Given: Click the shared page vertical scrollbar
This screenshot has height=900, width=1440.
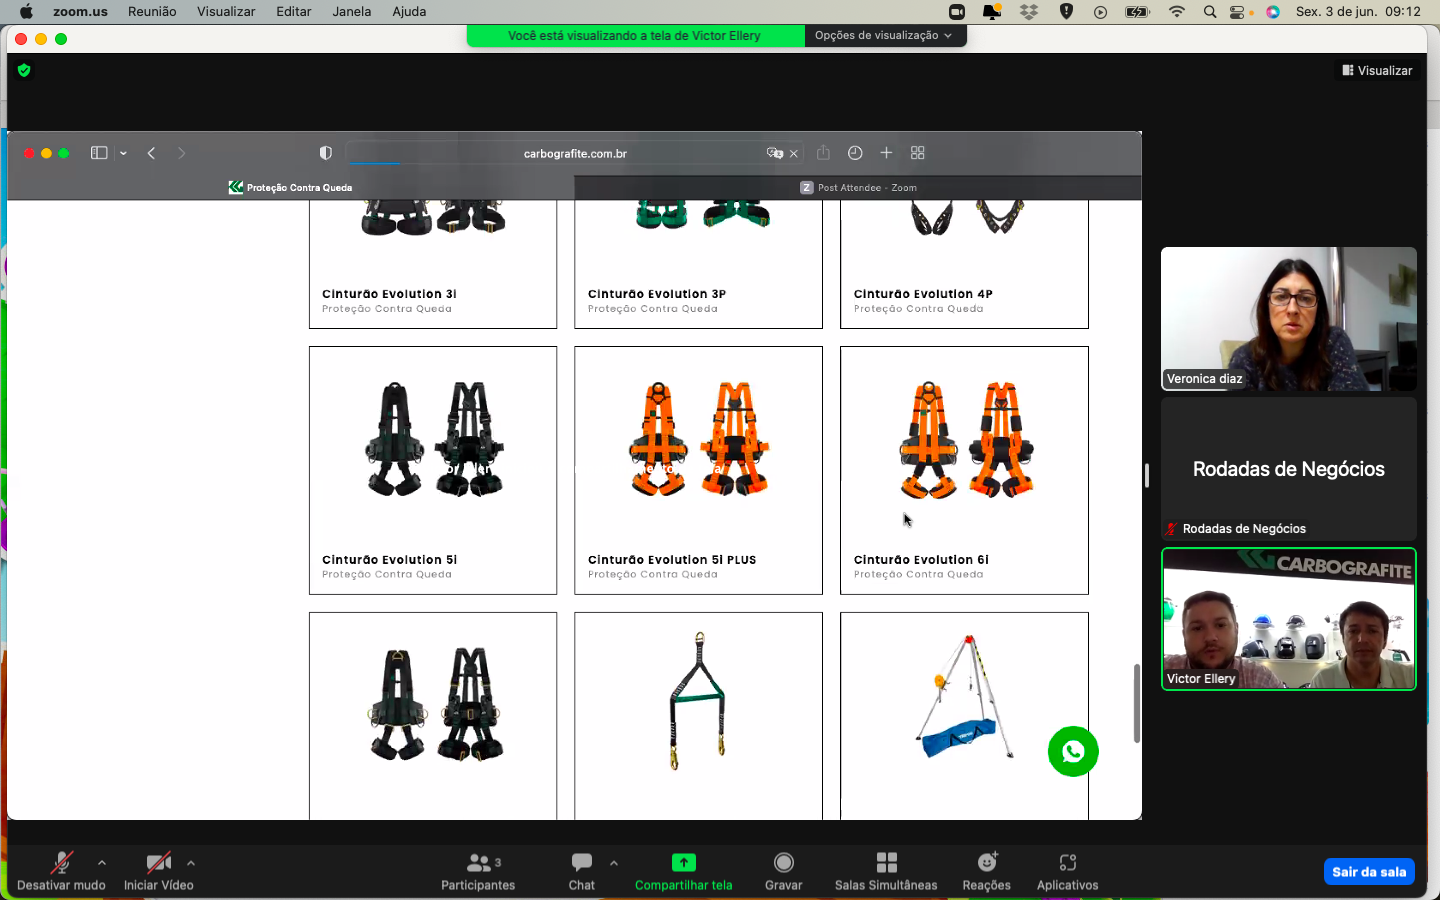Looking at the screenshot, I should [x=1136, y=703].
